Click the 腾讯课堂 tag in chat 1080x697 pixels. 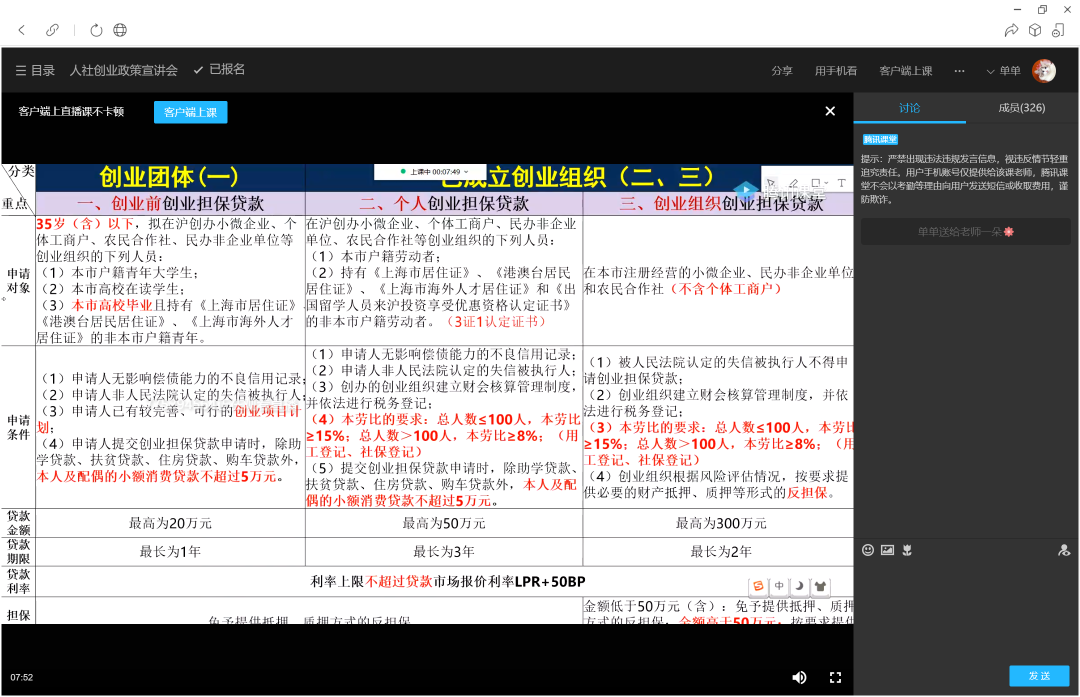[880, 140]
